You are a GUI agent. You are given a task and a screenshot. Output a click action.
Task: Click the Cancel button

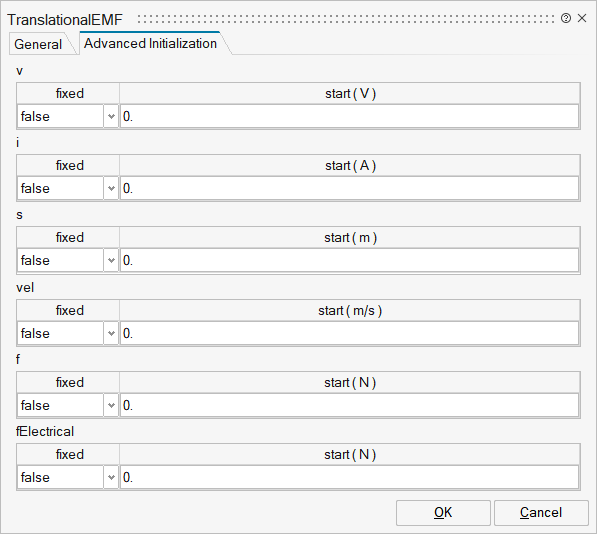point(541,513)
